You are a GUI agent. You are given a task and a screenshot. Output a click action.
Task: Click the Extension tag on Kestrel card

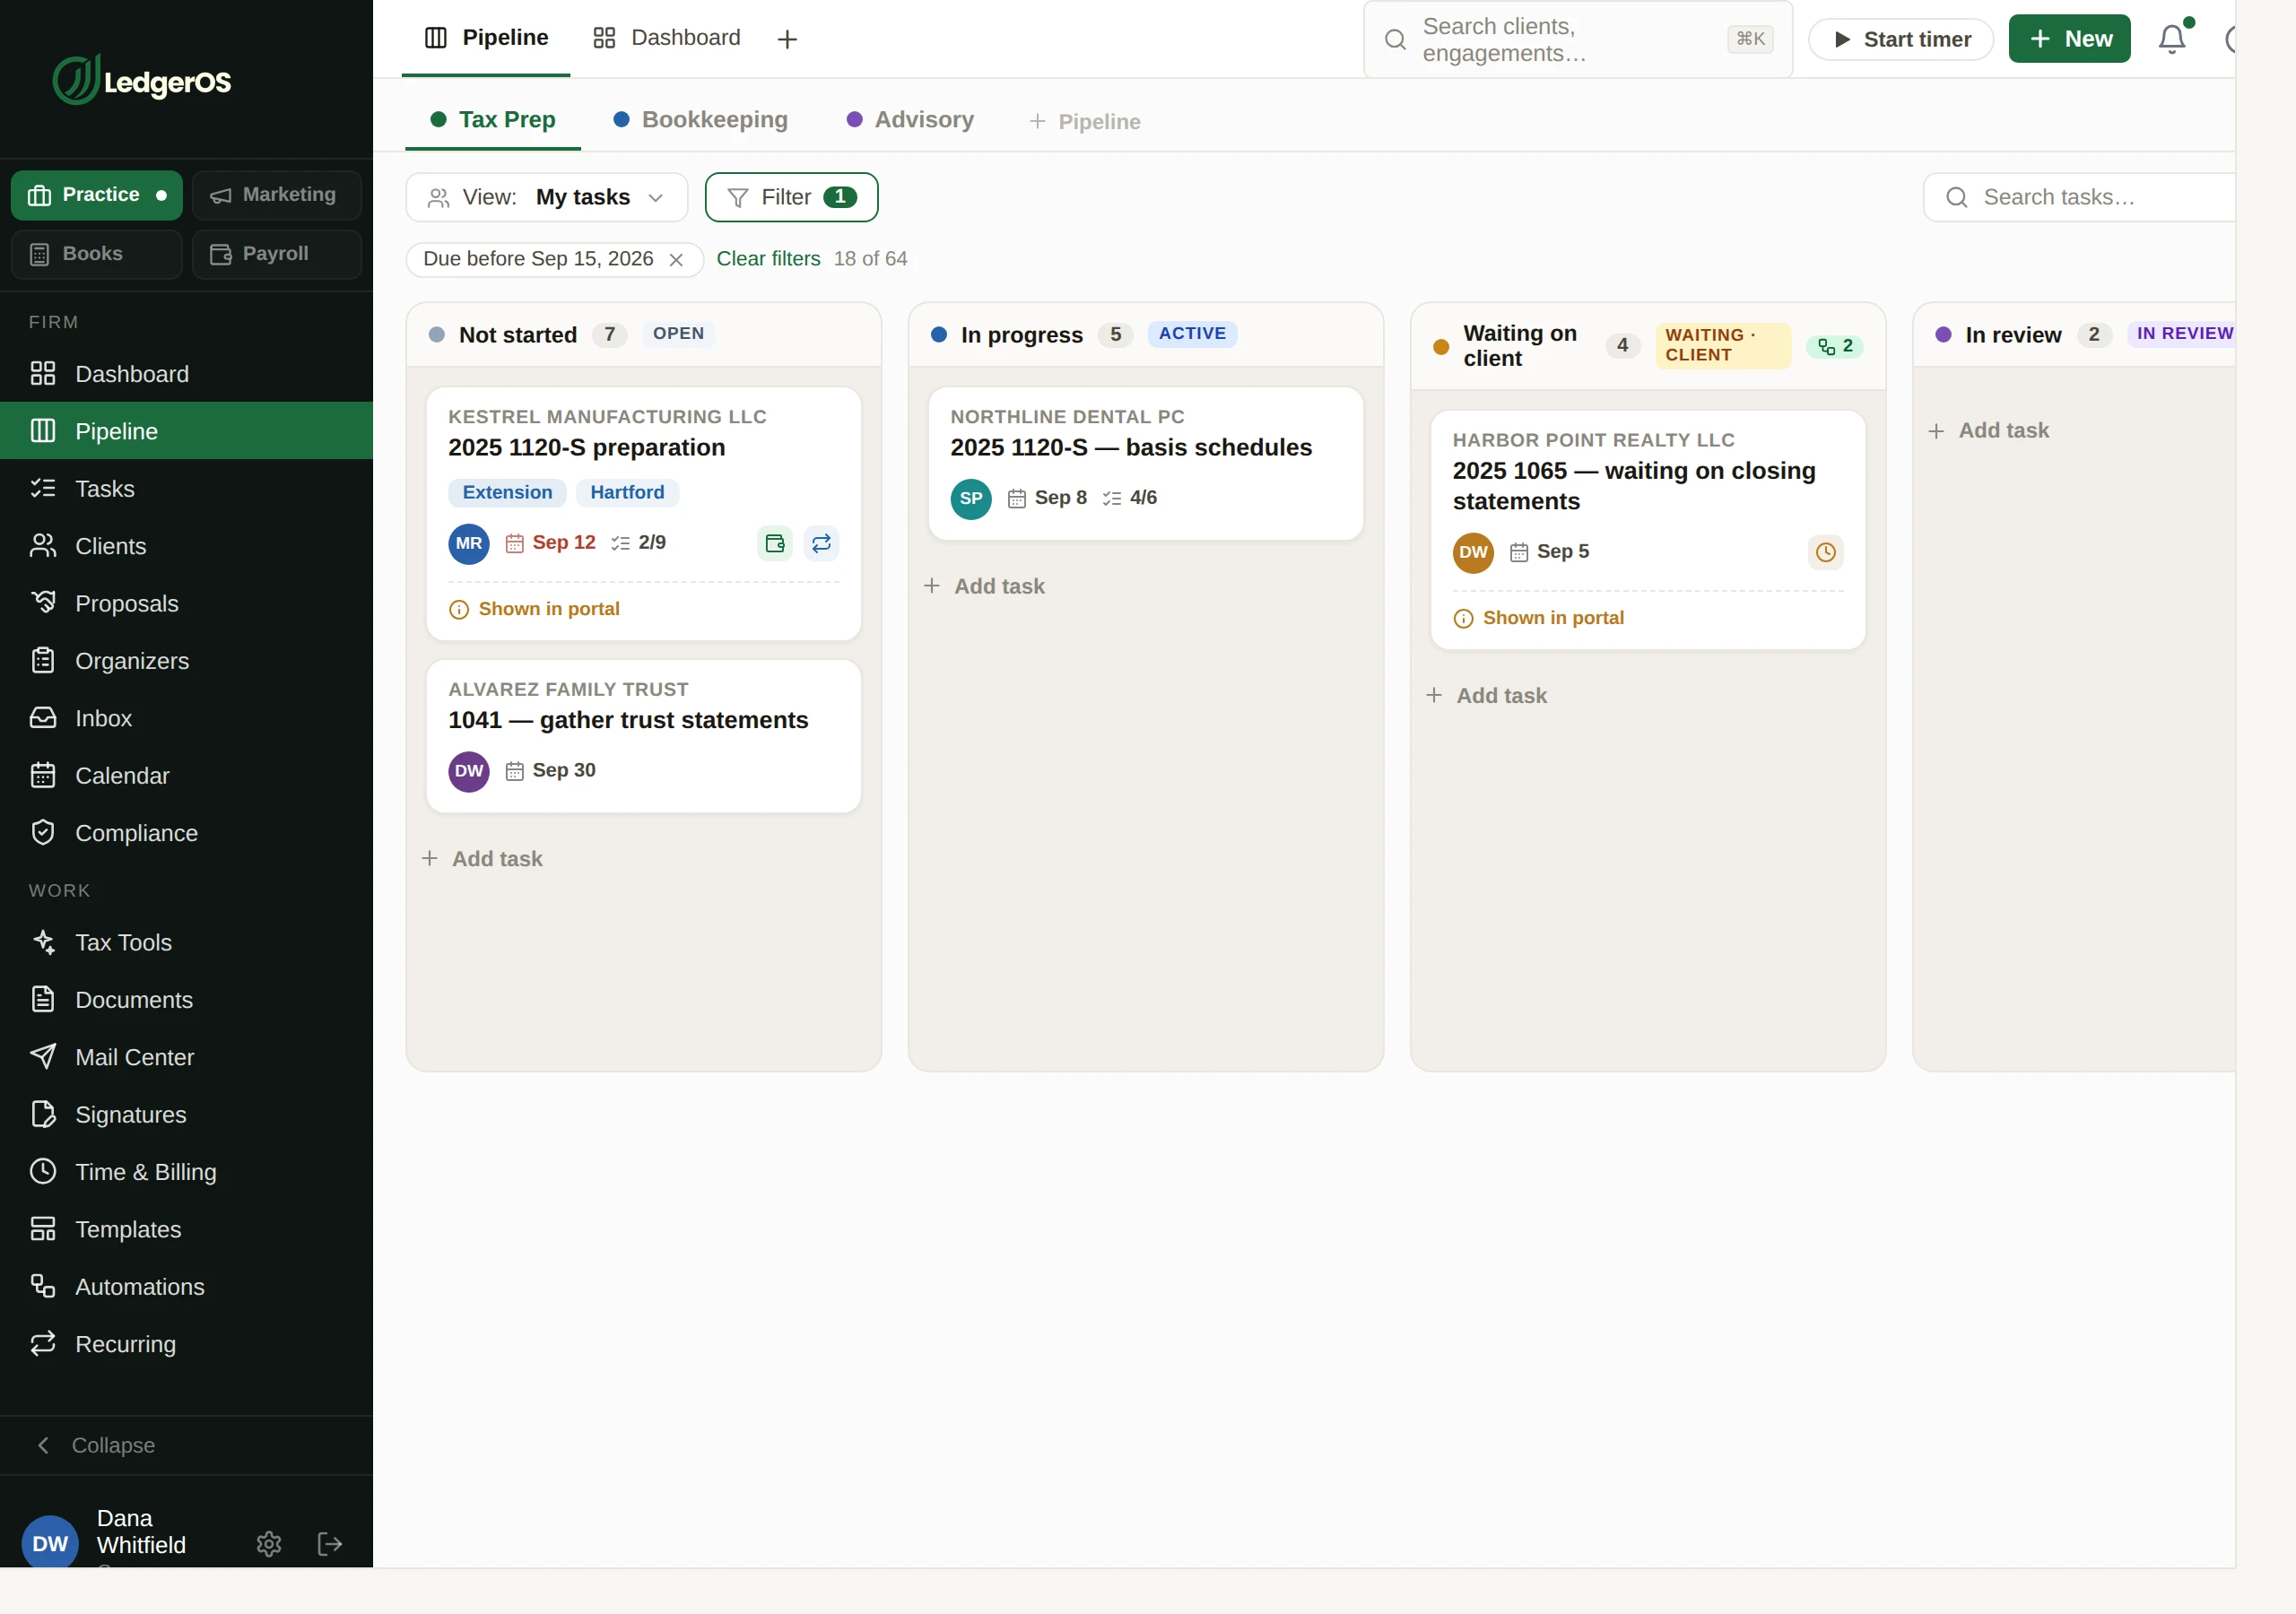pyautogui.click(x=507, y=492)
